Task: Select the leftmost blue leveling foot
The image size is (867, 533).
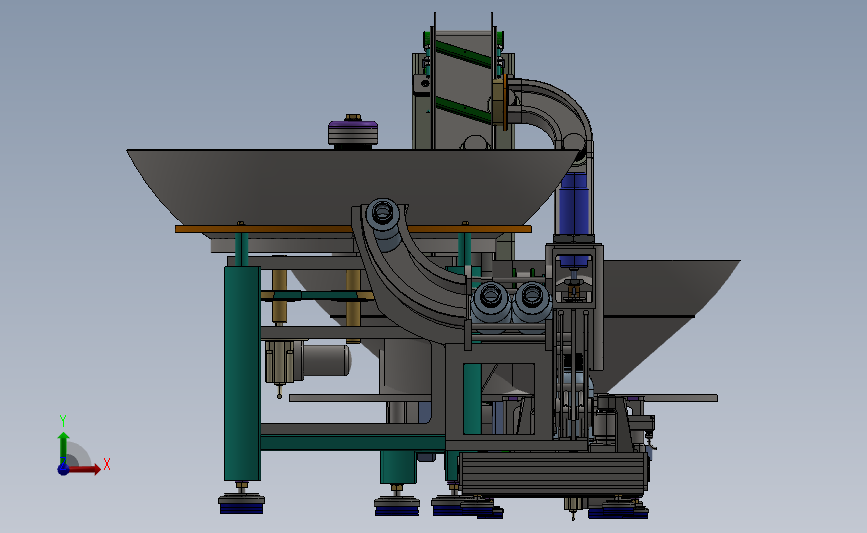Action: click(242, 504)
